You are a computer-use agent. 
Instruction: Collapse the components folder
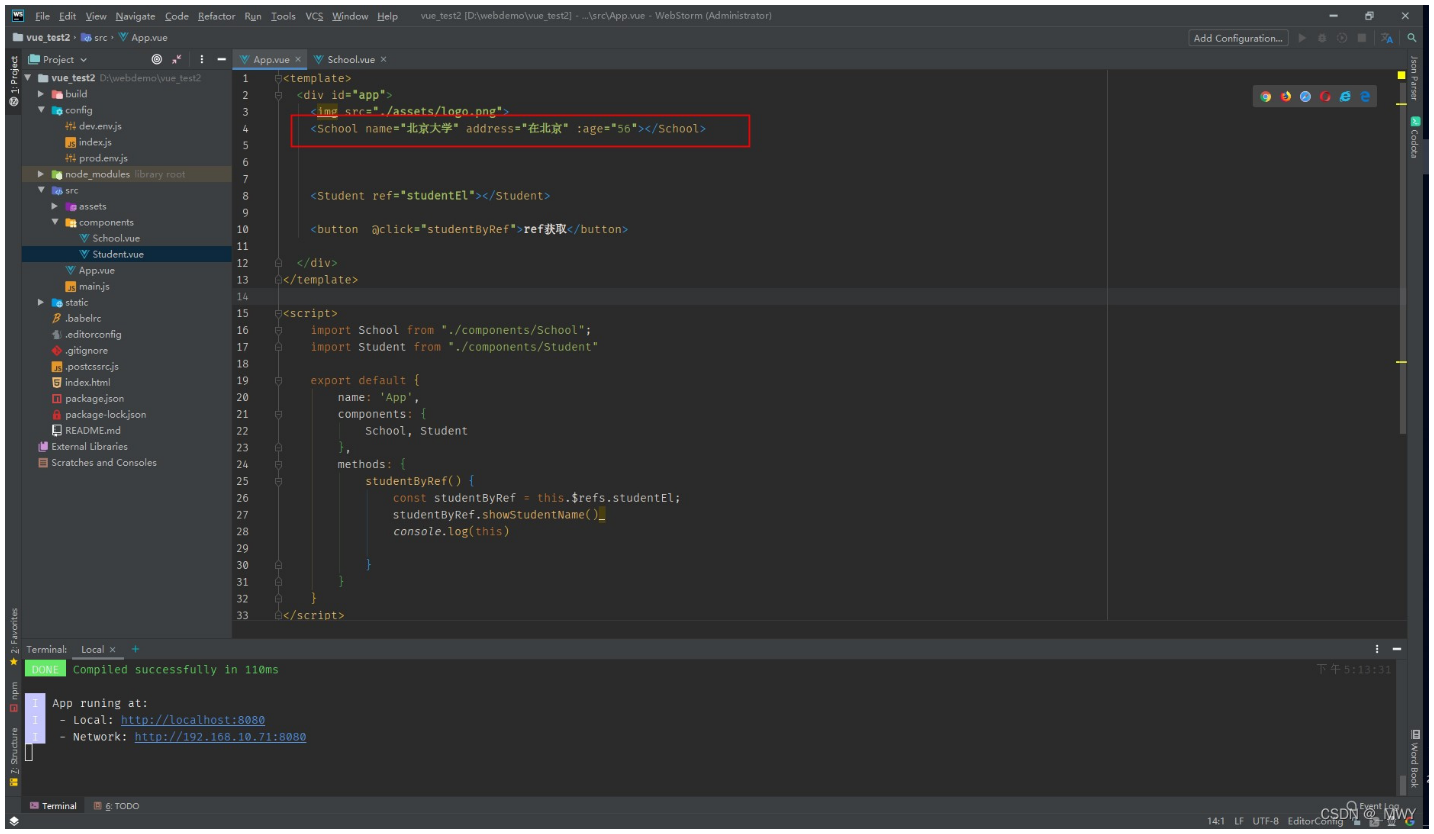[56, 222]
